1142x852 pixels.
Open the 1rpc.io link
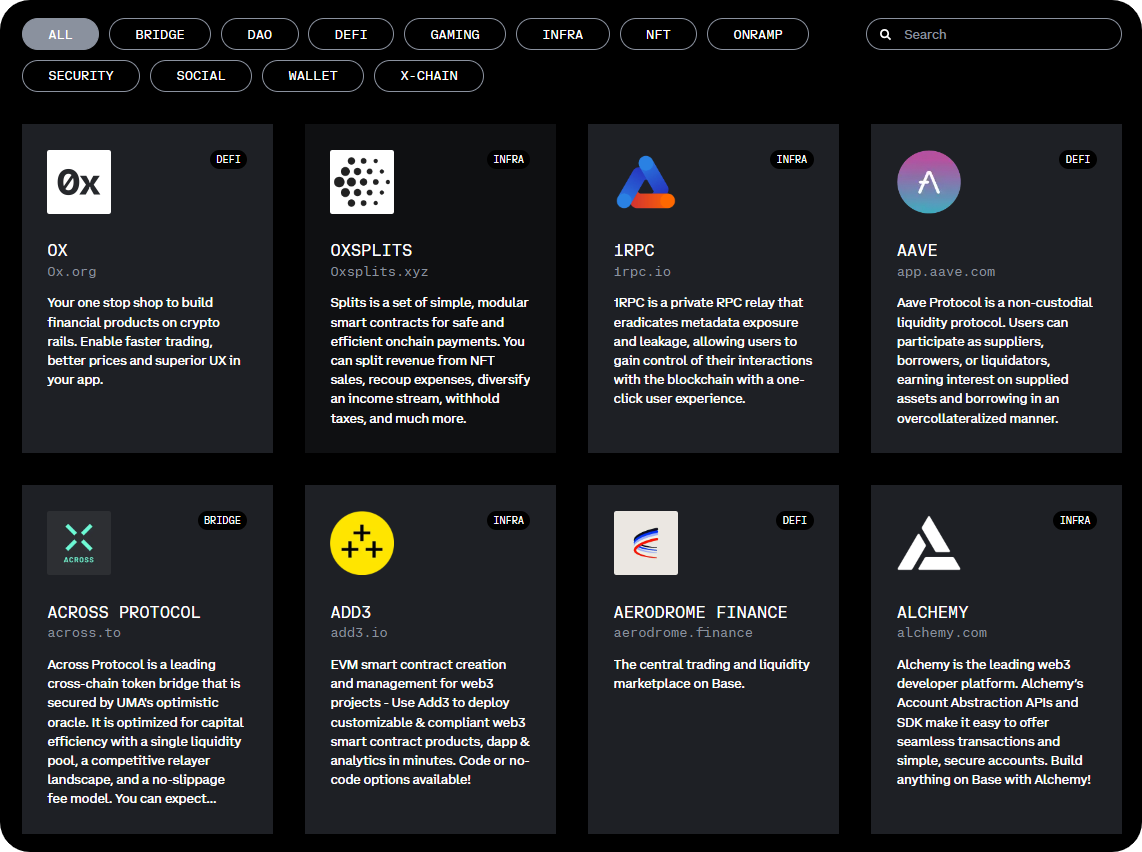click(x=642, y=272)
